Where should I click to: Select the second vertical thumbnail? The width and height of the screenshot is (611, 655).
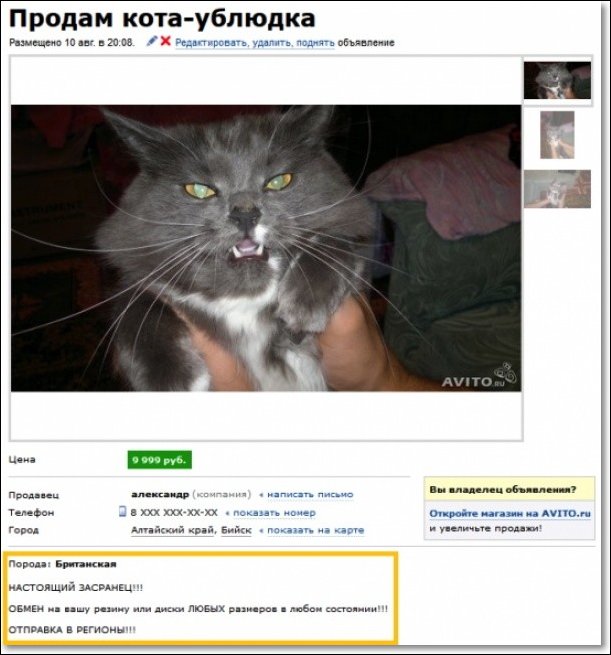pyautogui.click(x=557, y=135)
